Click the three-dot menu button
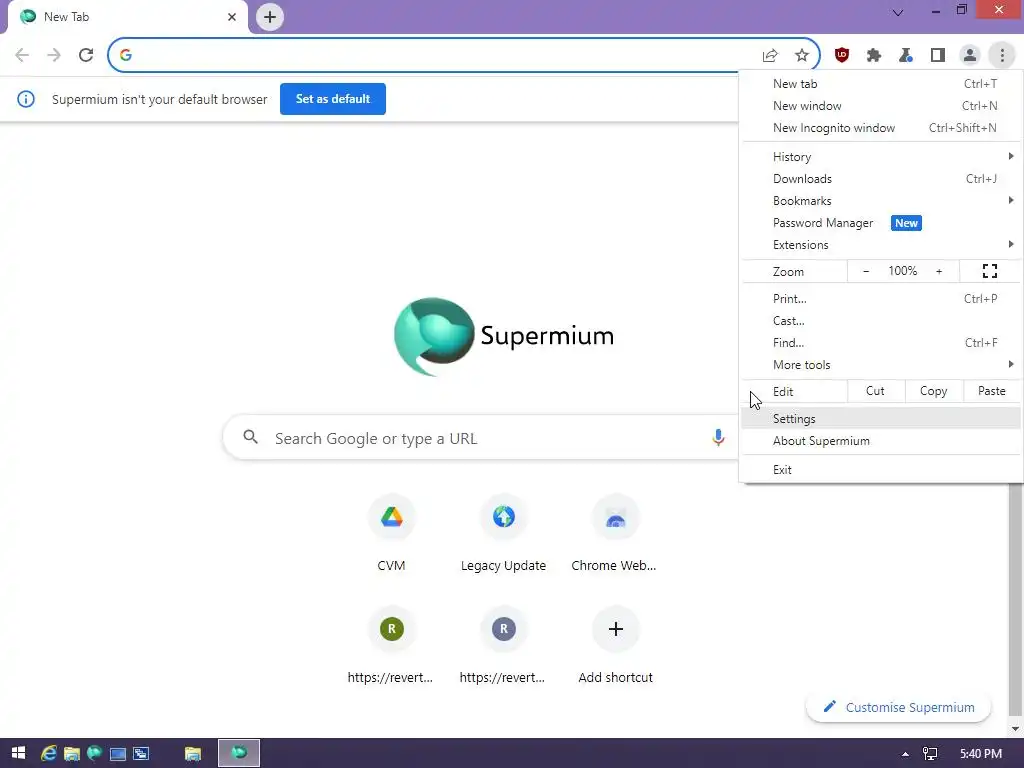The height and width of the screenshot is (768, 1024). pos(1002,56)
